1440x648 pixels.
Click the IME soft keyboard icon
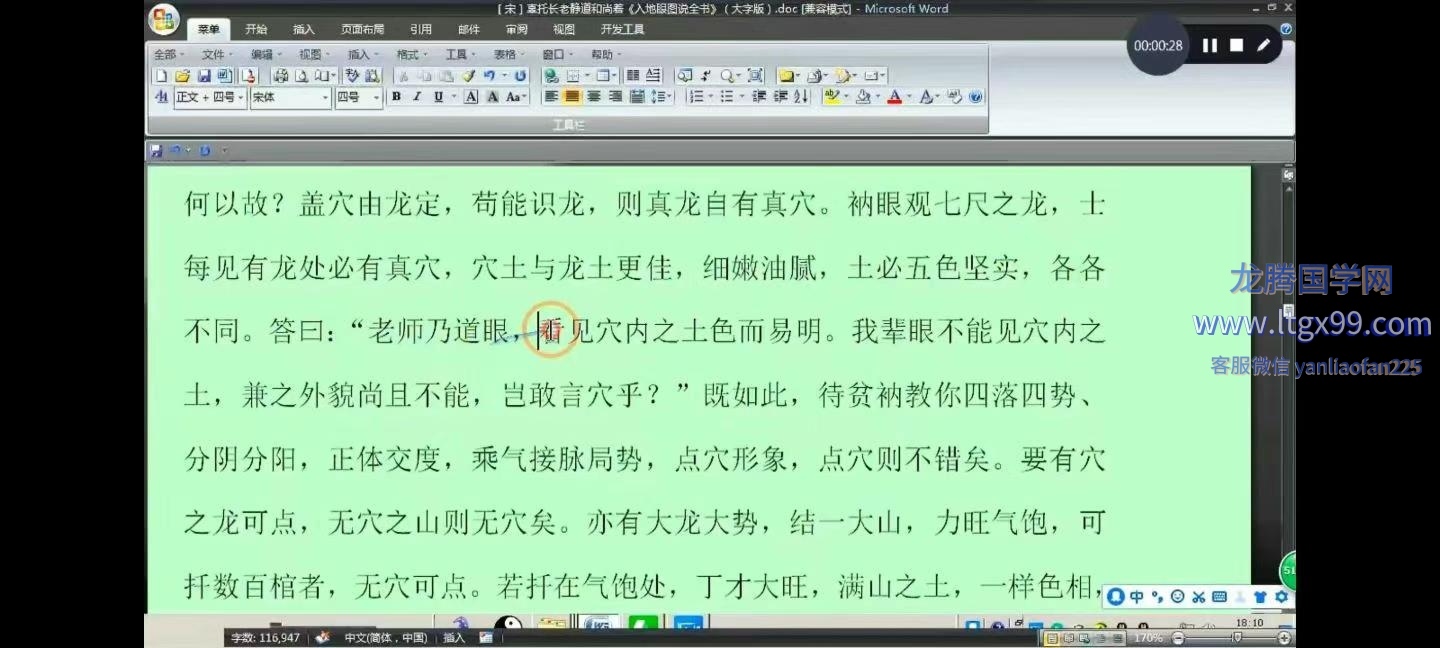click(x=1219, y=597)
